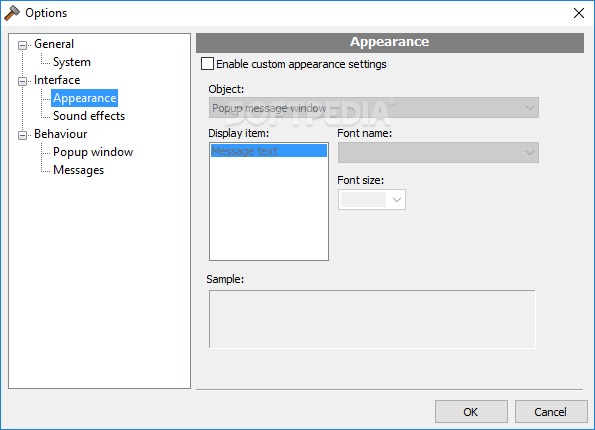
Task: Collapse the Interface tree node
Action: [22, 81]
